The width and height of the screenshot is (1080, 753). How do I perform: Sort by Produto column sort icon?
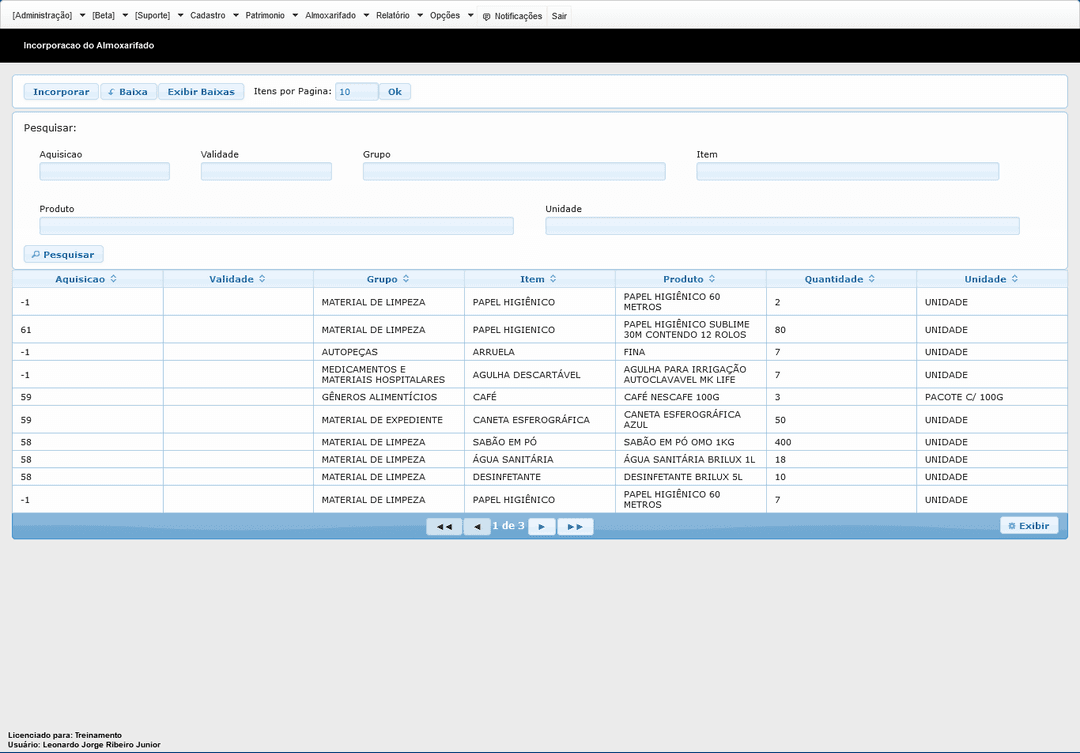[x=712, y=279]
